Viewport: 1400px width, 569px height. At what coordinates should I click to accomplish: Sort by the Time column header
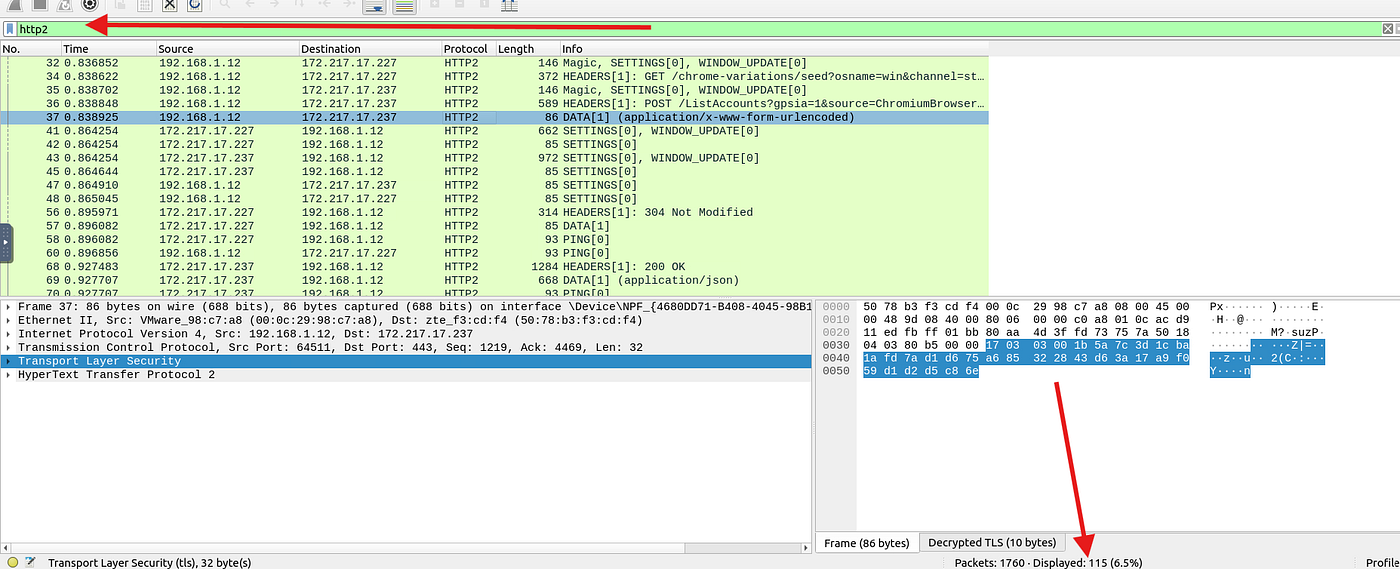(x=108, y=49)
